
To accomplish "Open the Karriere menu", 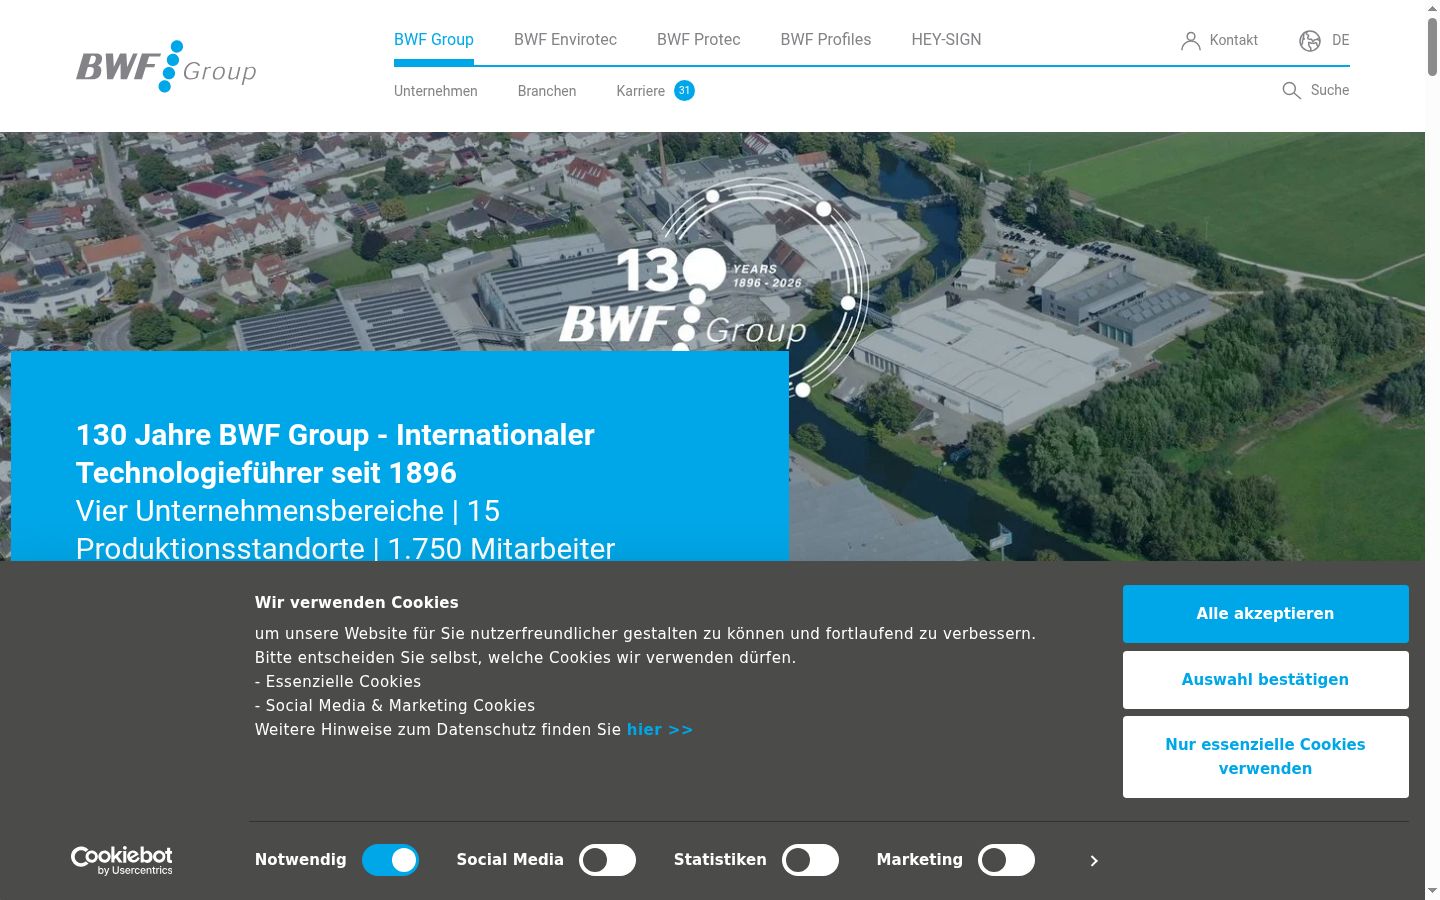I will pos(641,91).
